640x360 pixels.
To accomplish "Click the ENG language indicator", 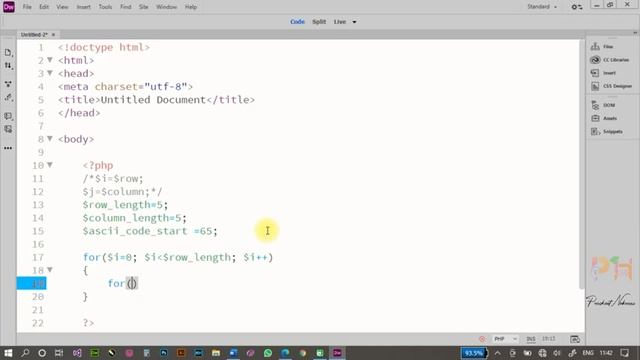I will (x=588, y=353).
